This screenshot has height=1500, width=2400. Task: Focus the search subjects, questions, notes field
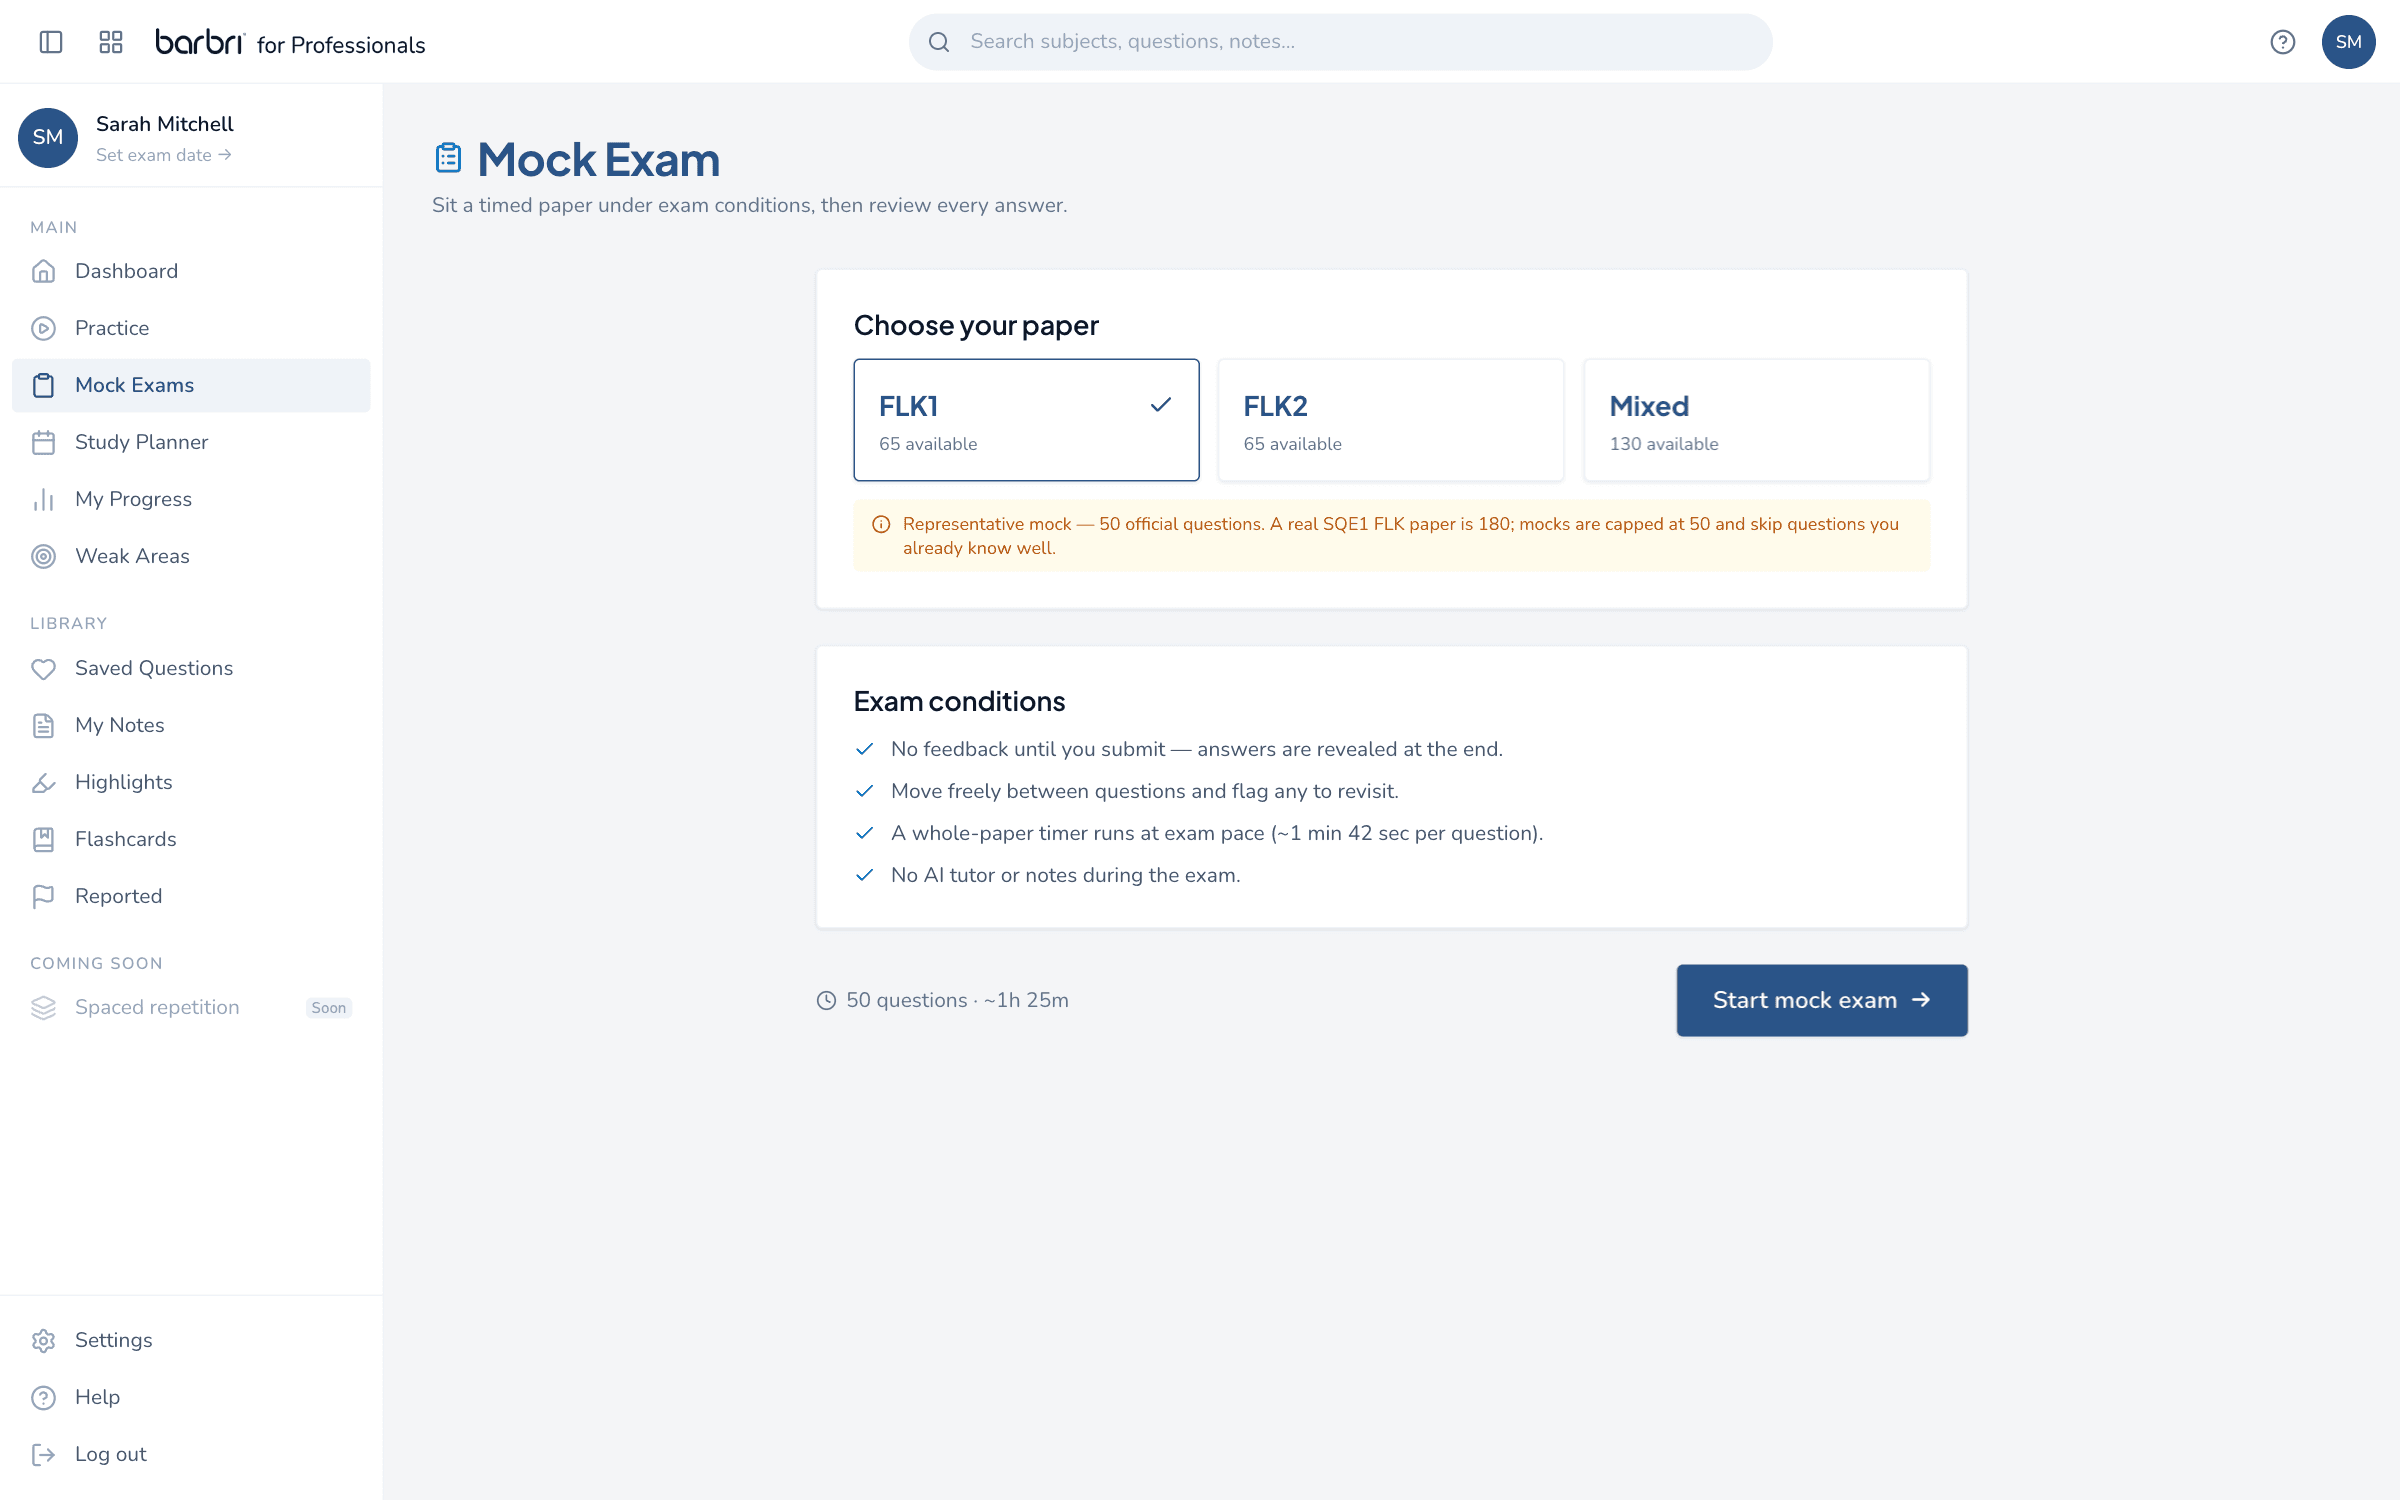click(x=1340, y=42)
